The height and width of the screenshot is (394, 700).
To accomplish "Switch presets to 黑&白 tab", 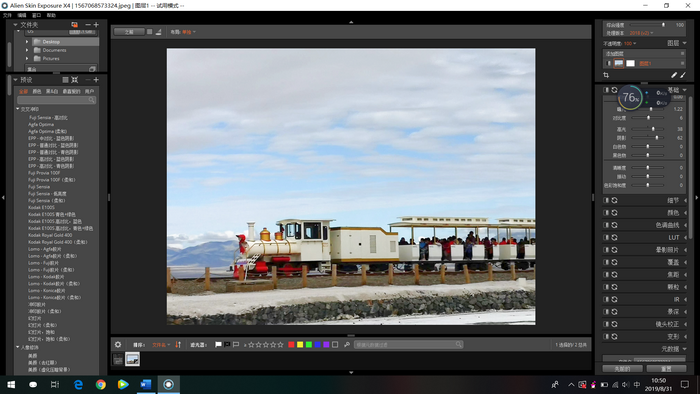I will point(52,91).
